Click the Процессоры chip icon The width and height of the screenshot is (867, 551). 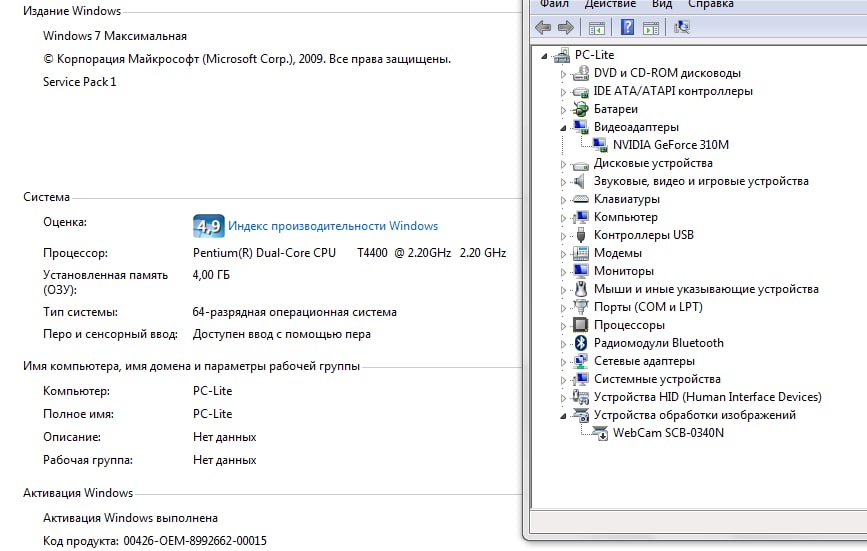point(581,325)
